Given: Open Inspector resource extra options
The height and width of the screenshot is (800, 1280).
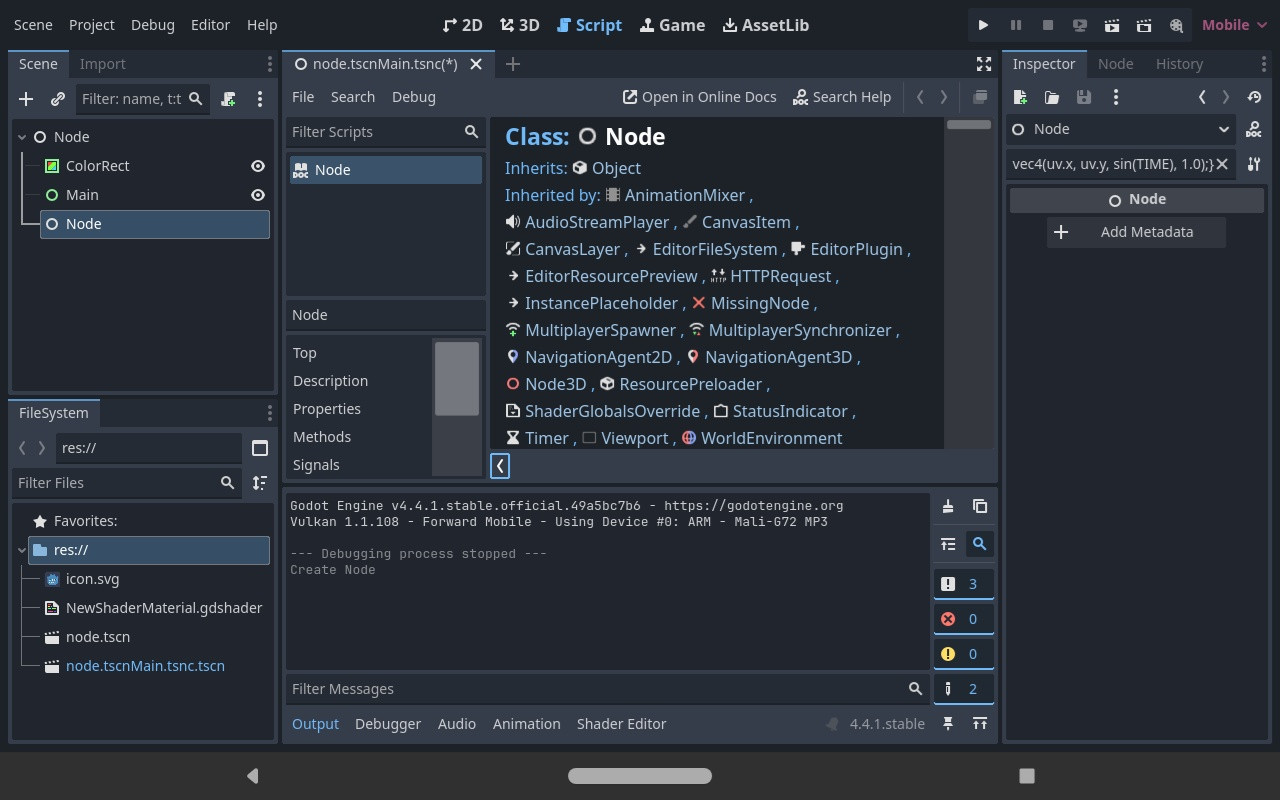Looking at the screenshot, I should click(x=1116, y=97).
